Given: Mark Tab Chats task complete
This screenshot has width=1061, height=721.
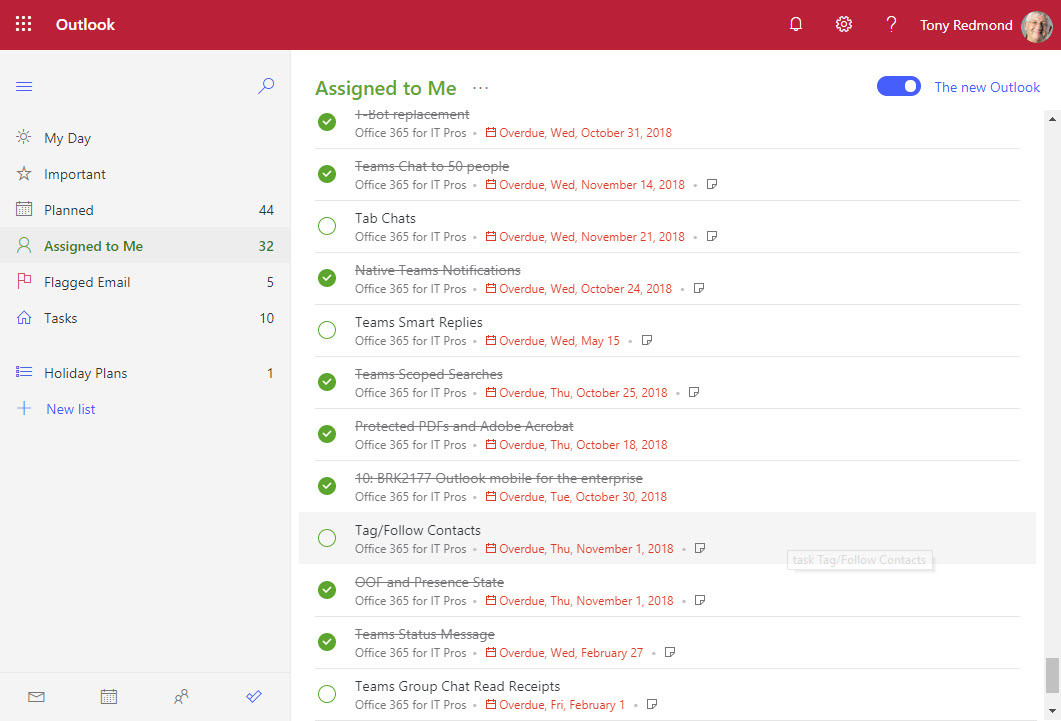Looking at the screenshot, I should coord(327,226).
